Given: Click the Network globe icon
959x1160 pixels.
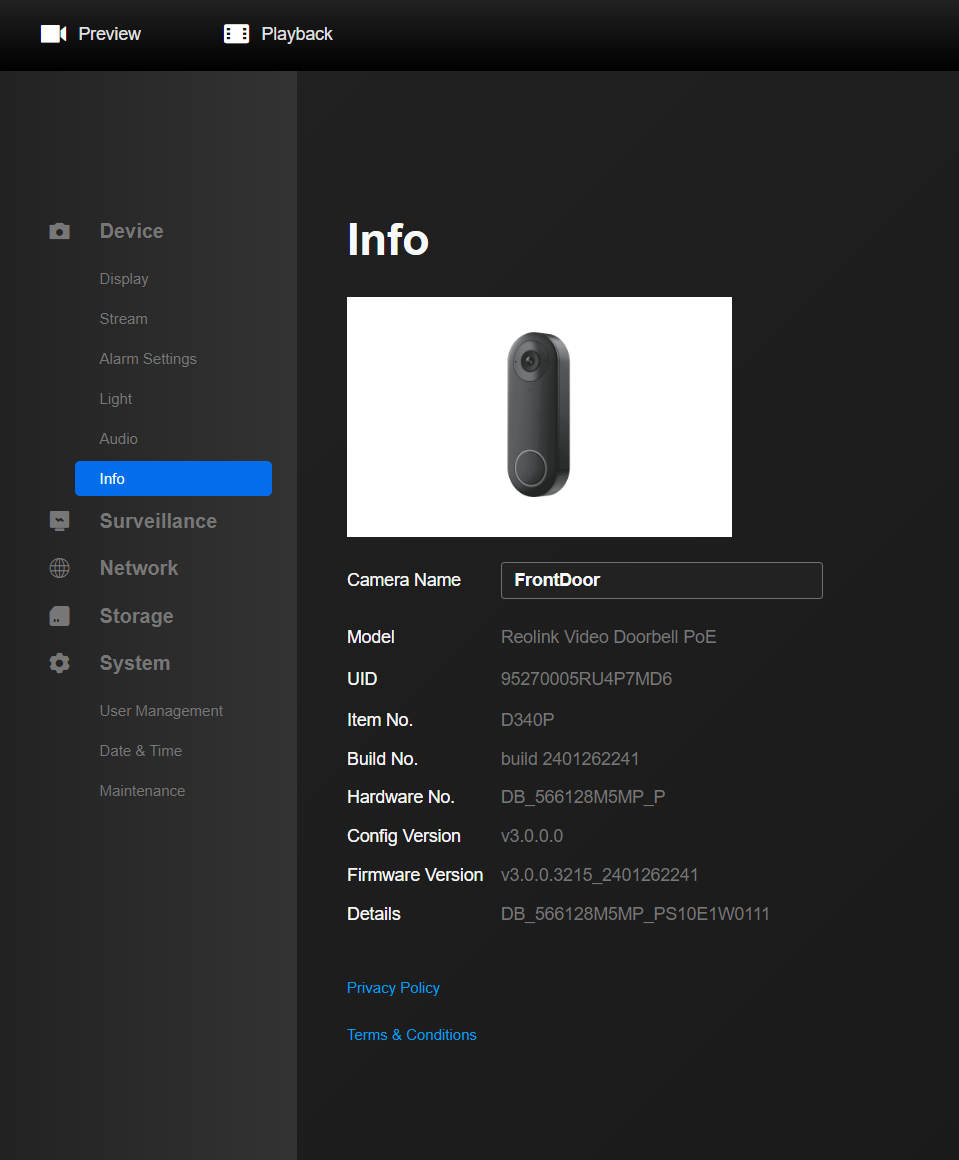Looking at the screenshot, I should pos(59,567).
